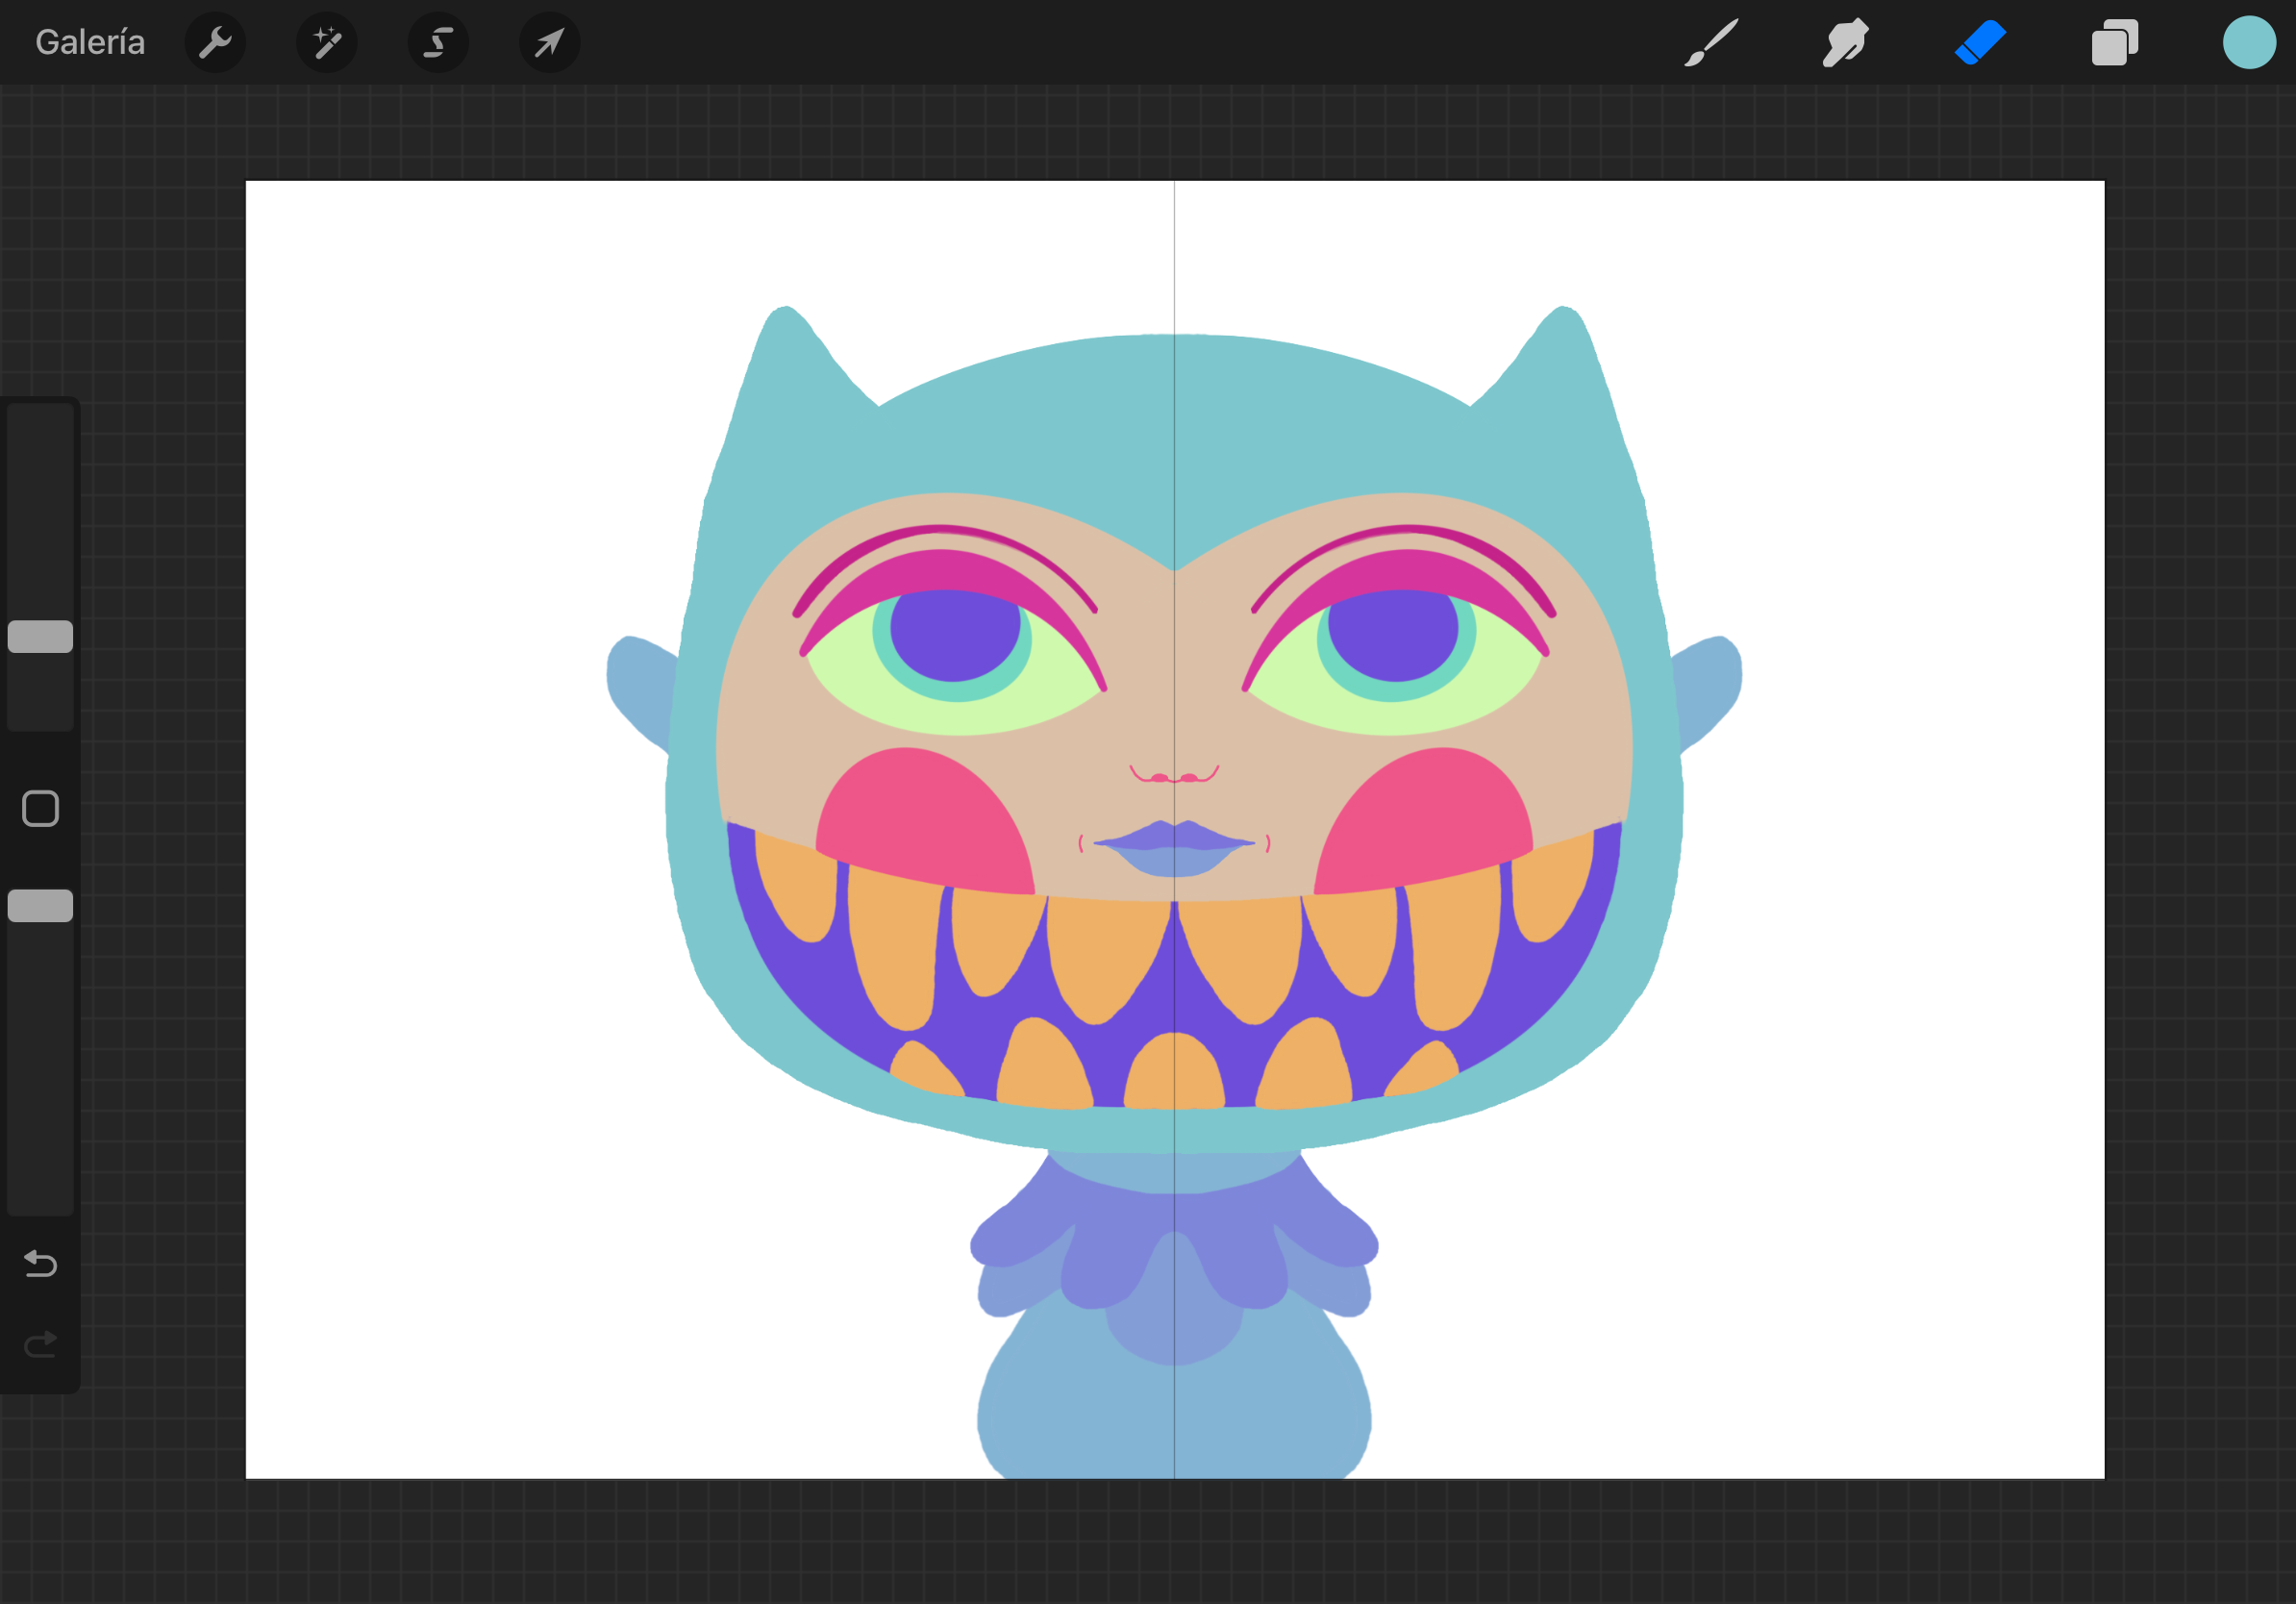Image resolution: width=2296 pixels, height=1604 pixels.
Task: Undo the last action with undo arrow
Action: point(40,1263)
